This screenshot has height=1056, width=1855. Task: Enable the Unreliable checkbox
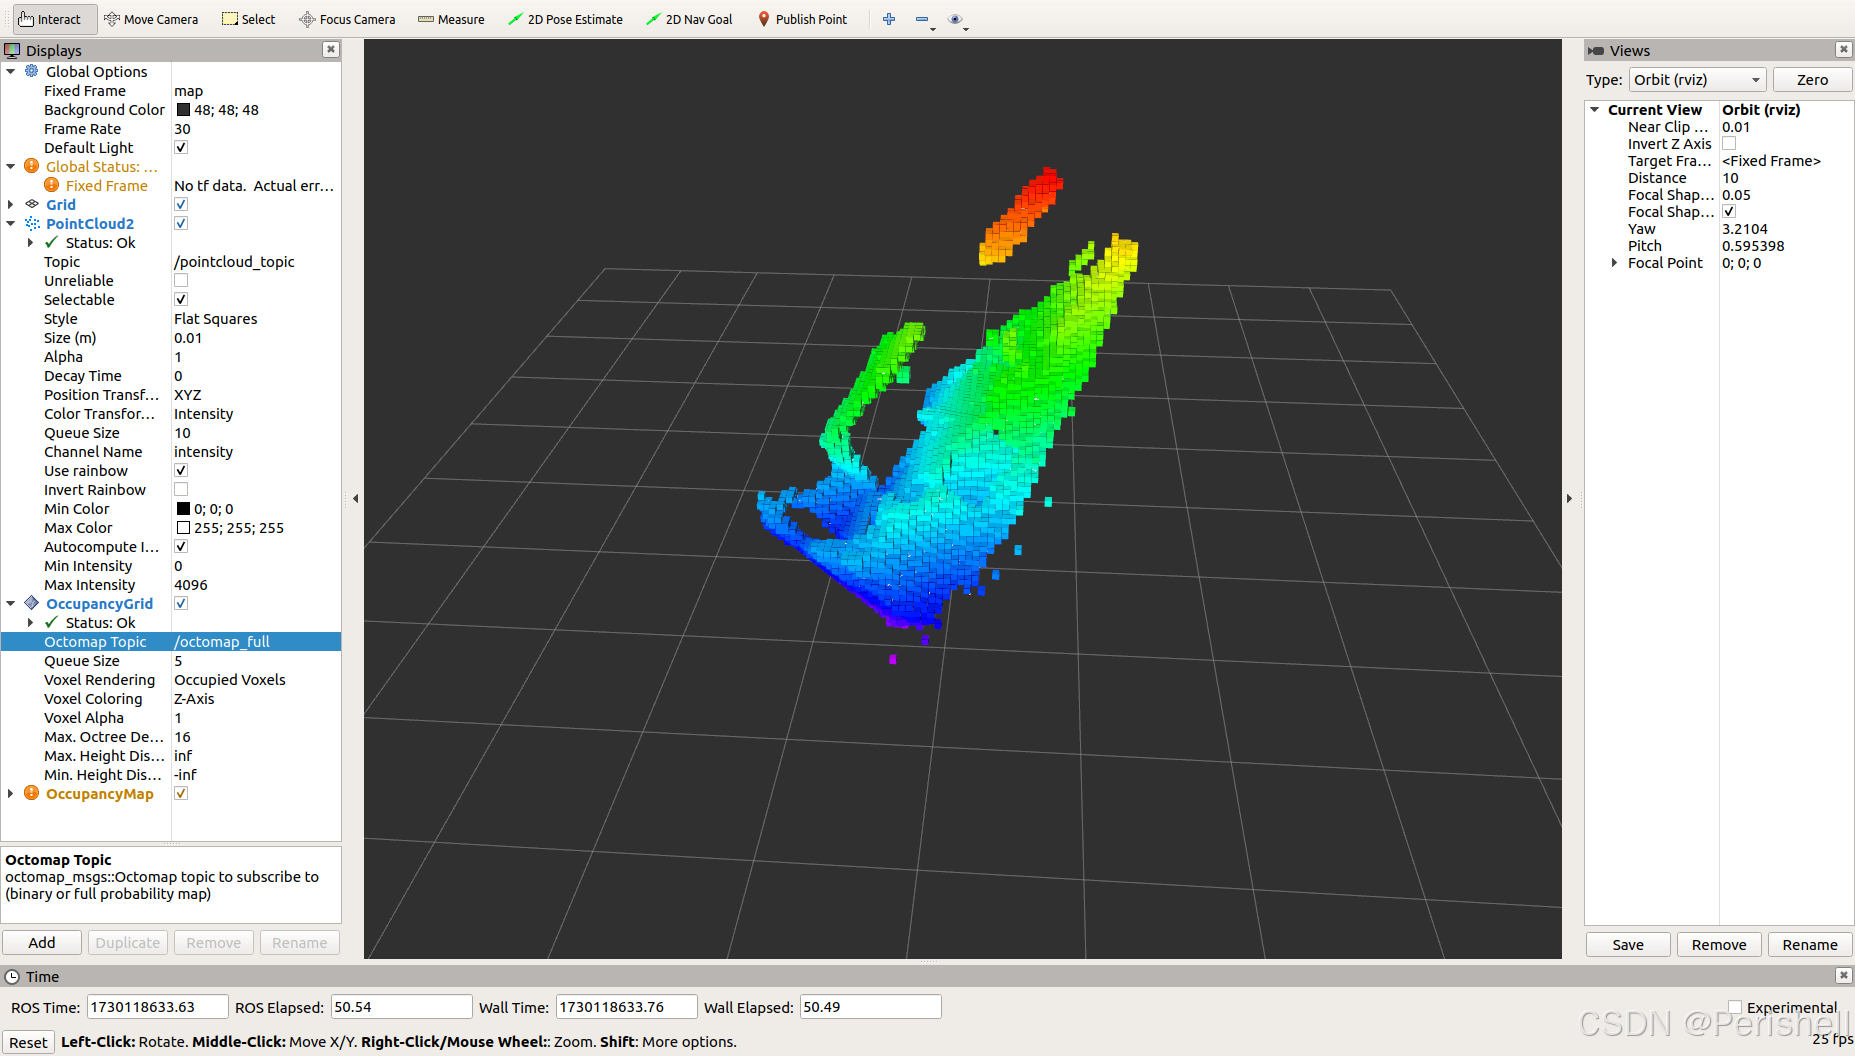[181, 280]
